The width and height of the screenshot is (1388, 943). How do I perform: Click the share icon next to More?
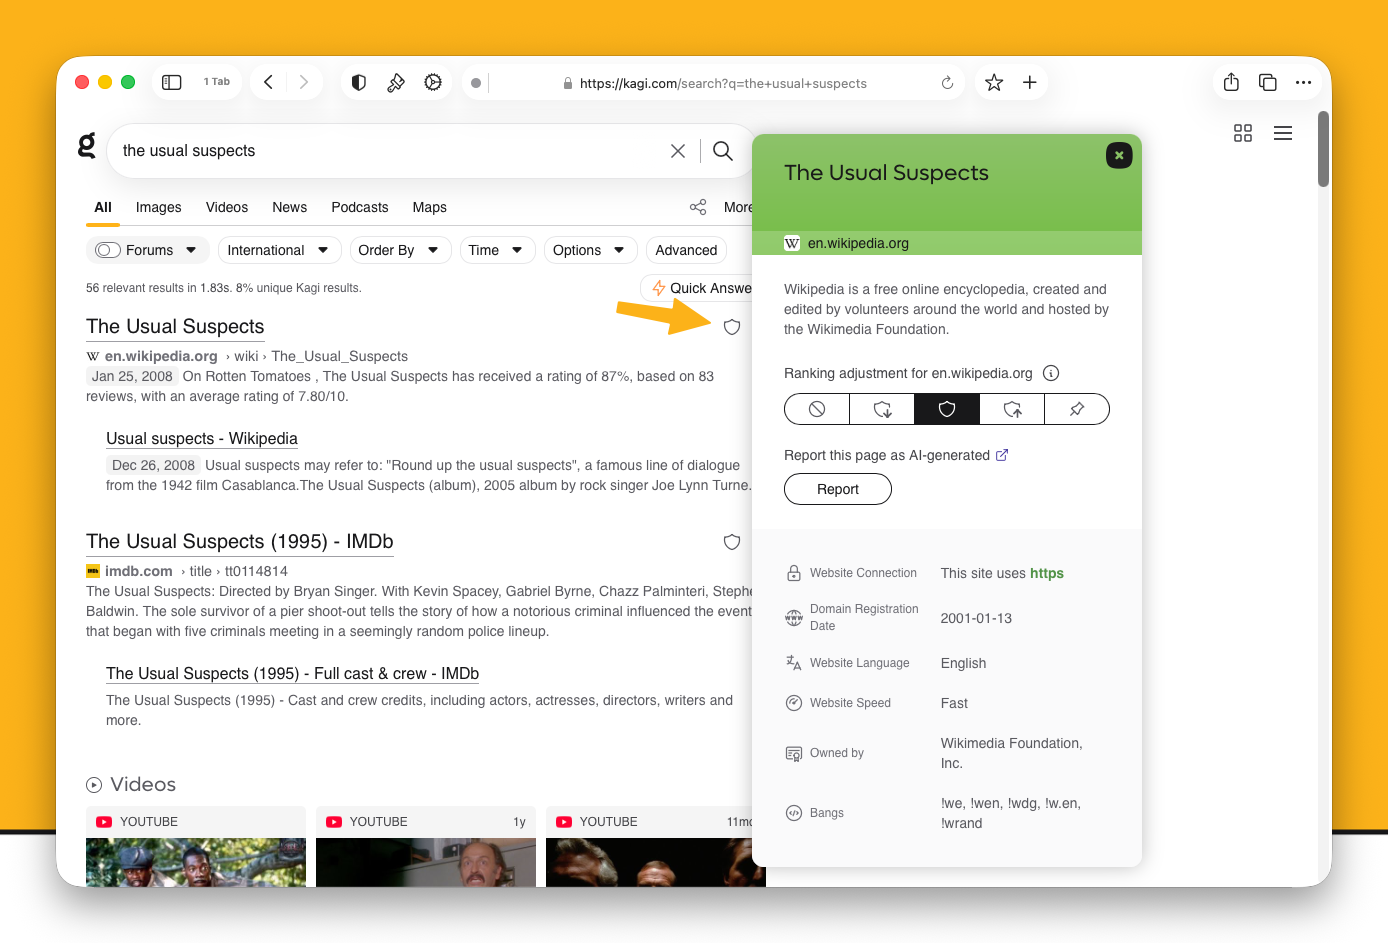point(698,207)
